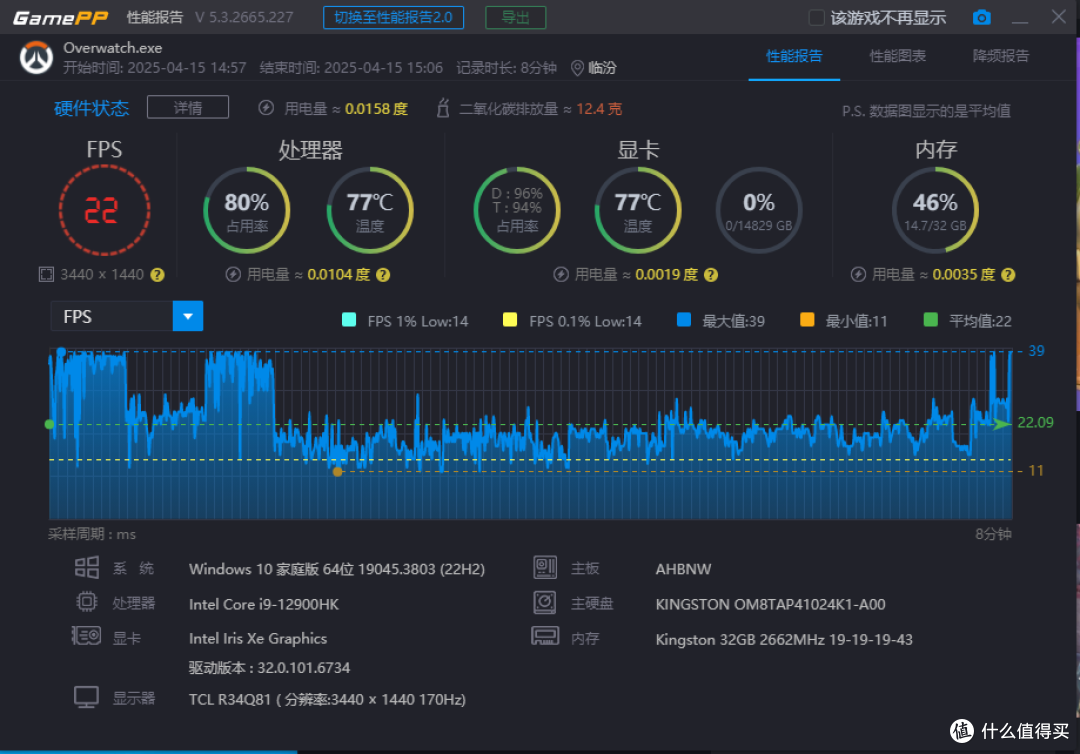
Task: Click the help icon next to 3440 x 1440
Action: click(x=158, y=275)
